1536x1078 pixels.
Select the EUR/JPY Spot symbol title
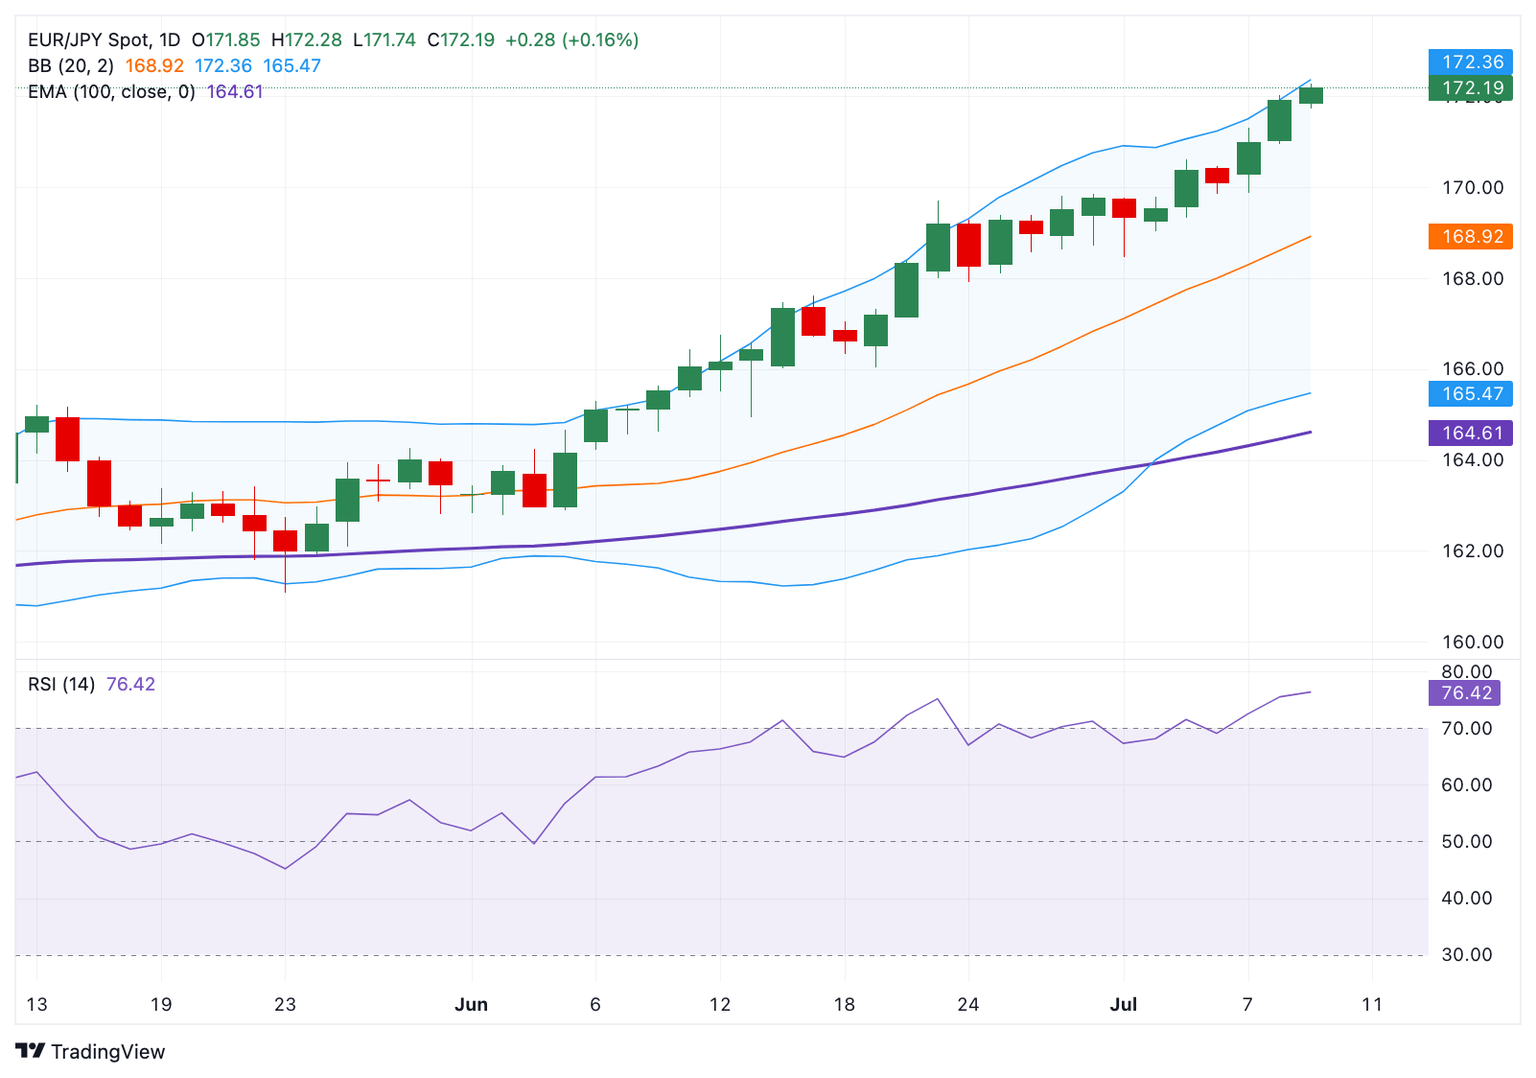[x=88, y=40]
